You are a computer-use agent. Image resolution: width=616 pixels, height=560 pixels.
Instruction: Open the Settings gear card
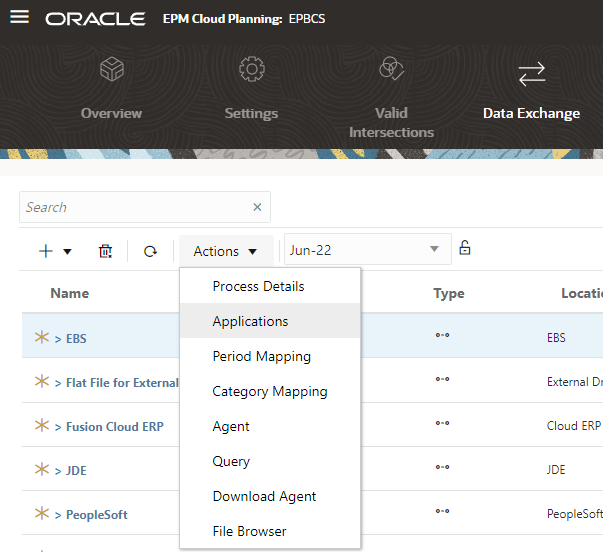click(252, 69)
